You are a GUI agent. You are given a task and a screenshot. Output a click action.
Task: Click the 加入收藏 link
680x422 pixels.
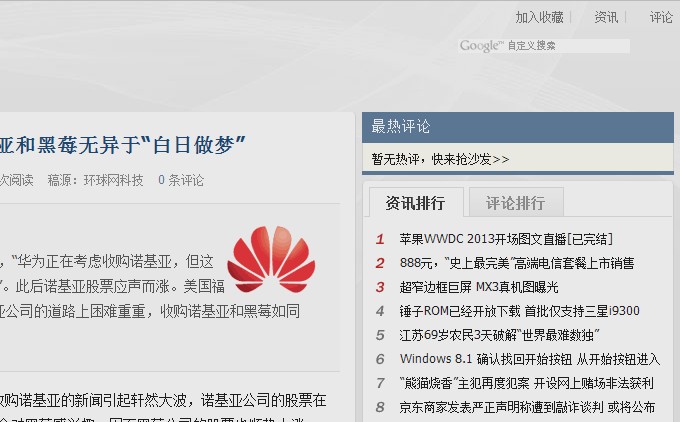pyautogui.click(x=539, y=17)
